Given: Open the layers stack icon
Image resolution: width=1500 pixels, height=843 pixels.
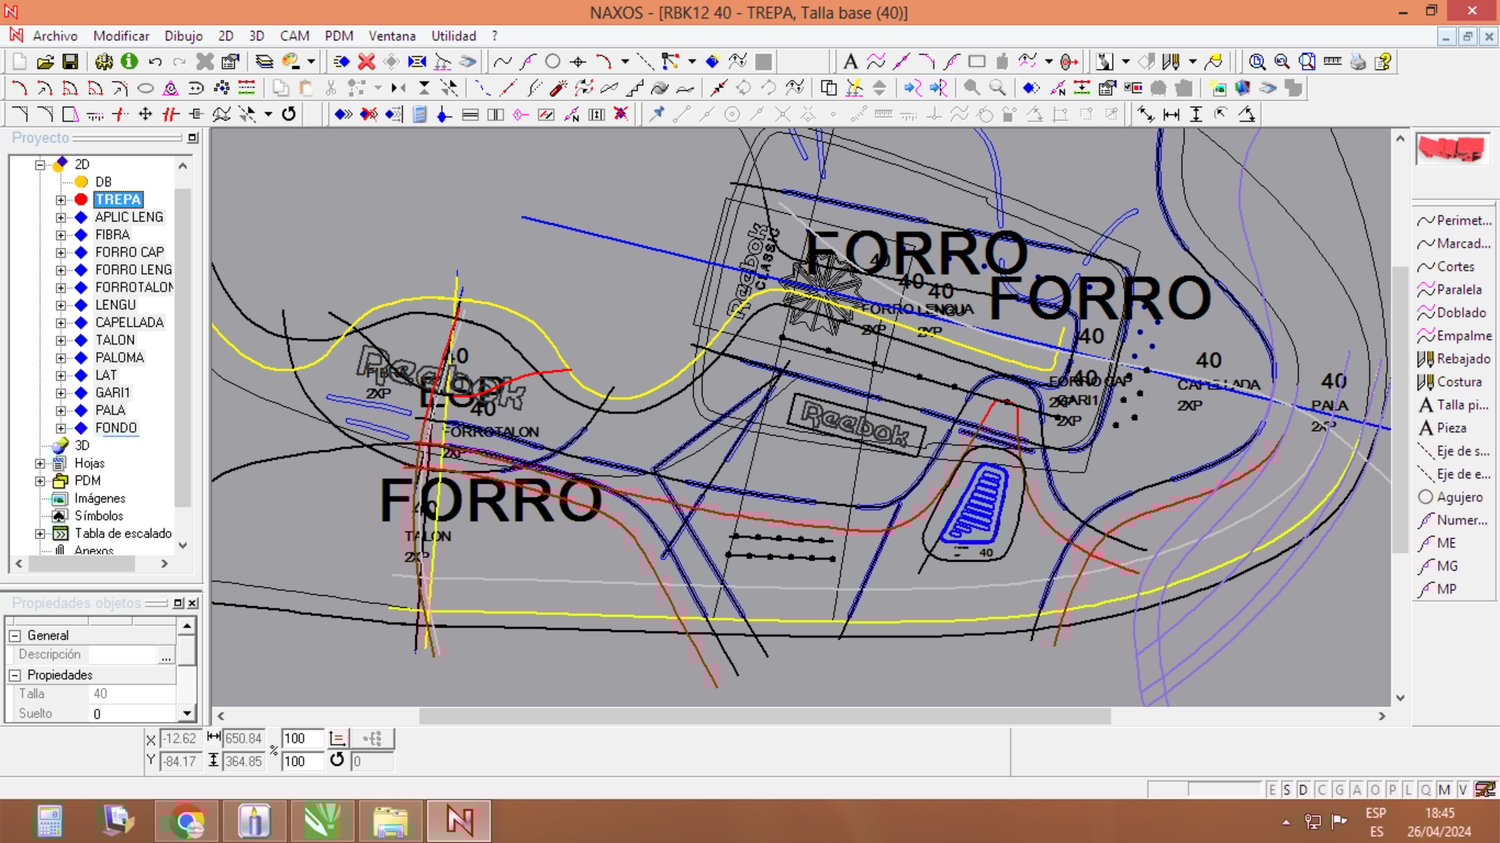Looking at the screenshot, I should coord(264,61).
